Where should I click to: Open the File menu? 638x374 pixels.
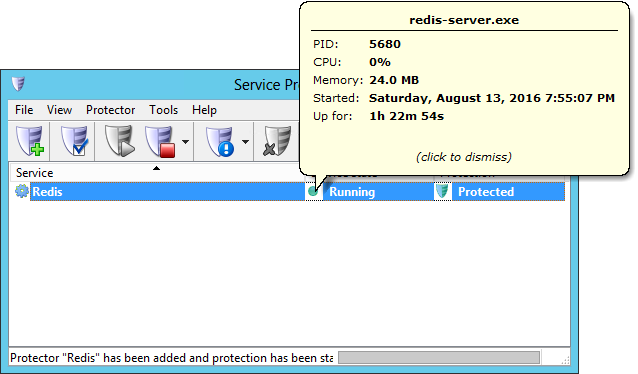(x=24, y=110)
